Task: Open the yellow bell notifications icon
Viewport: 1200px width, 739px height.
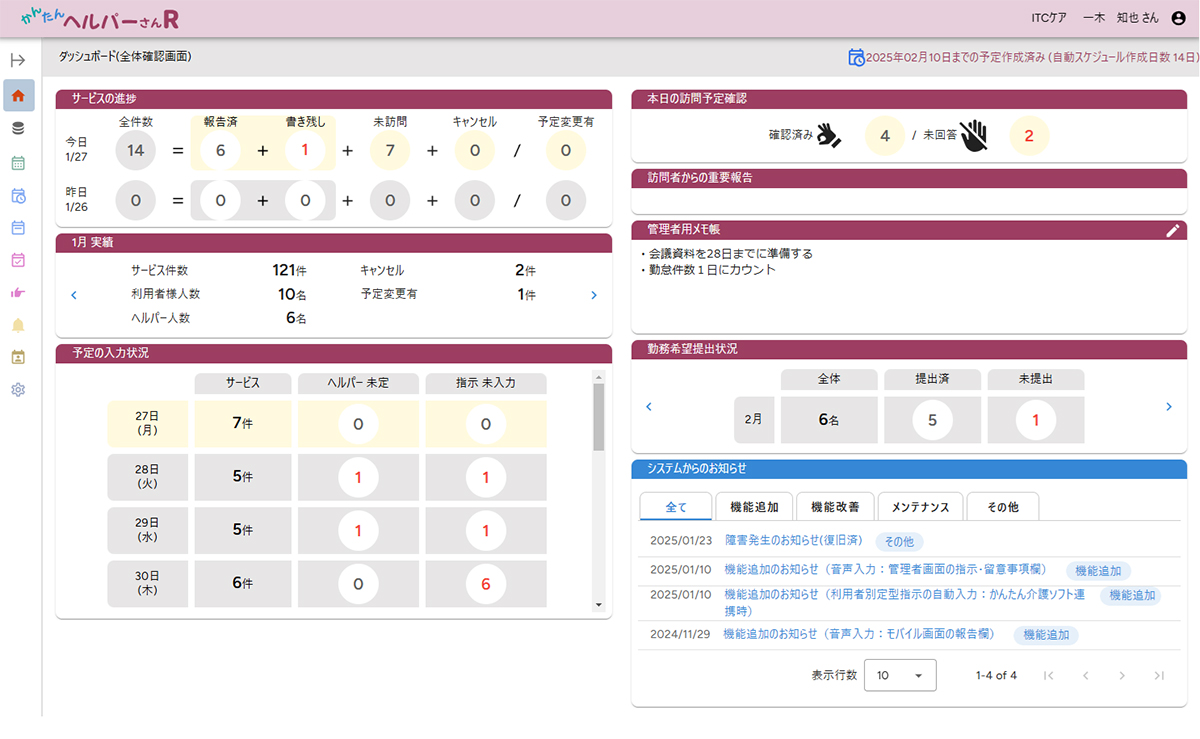Action: pyautogui.click(x=18, y=325)
